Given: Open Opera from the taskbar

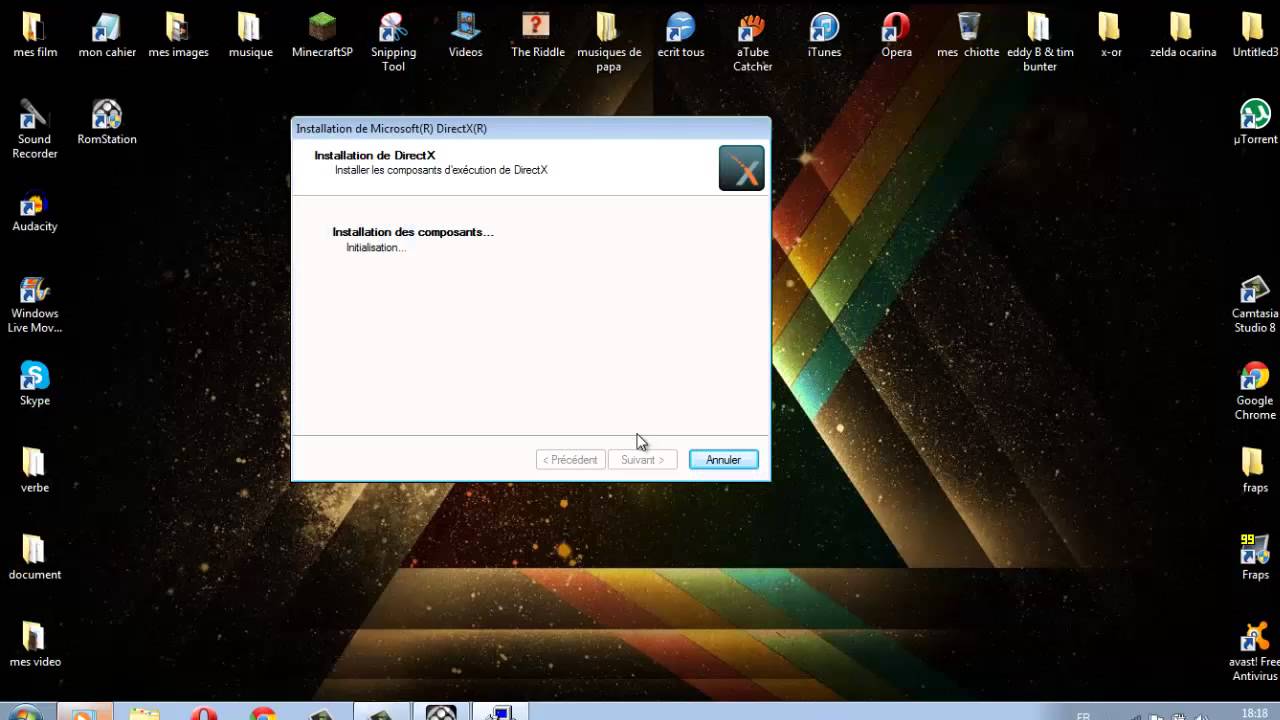Looking at the screenshot, I should [x=204, y=713].
